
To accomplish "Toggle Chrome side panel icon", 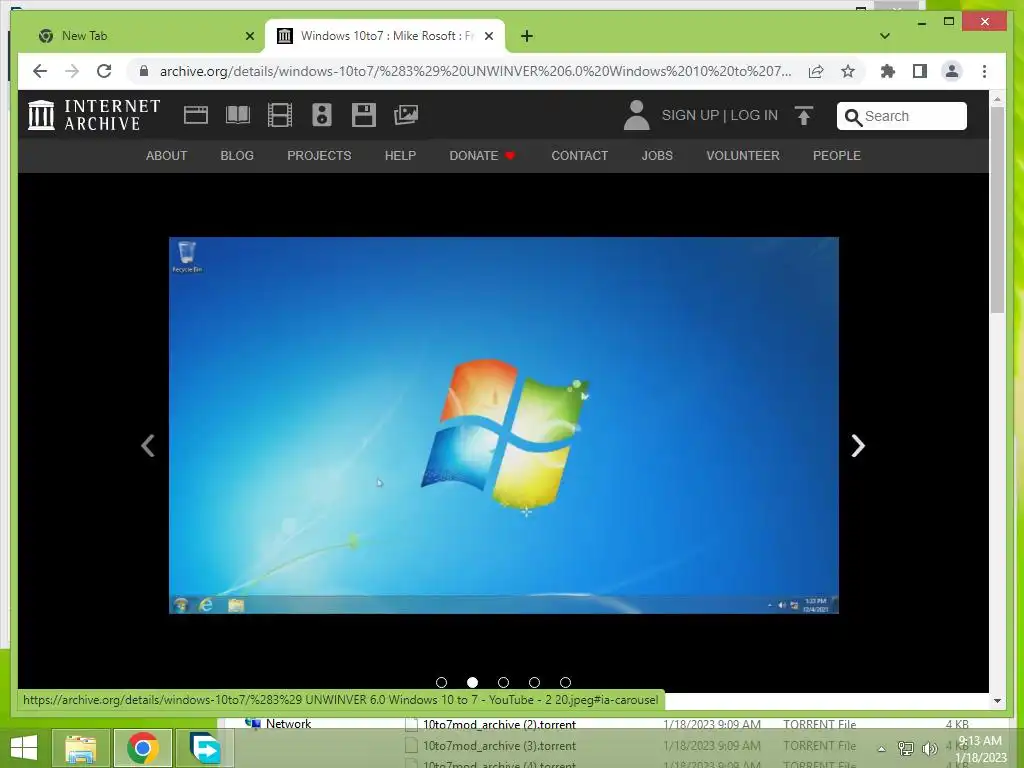I will [920, 71].
